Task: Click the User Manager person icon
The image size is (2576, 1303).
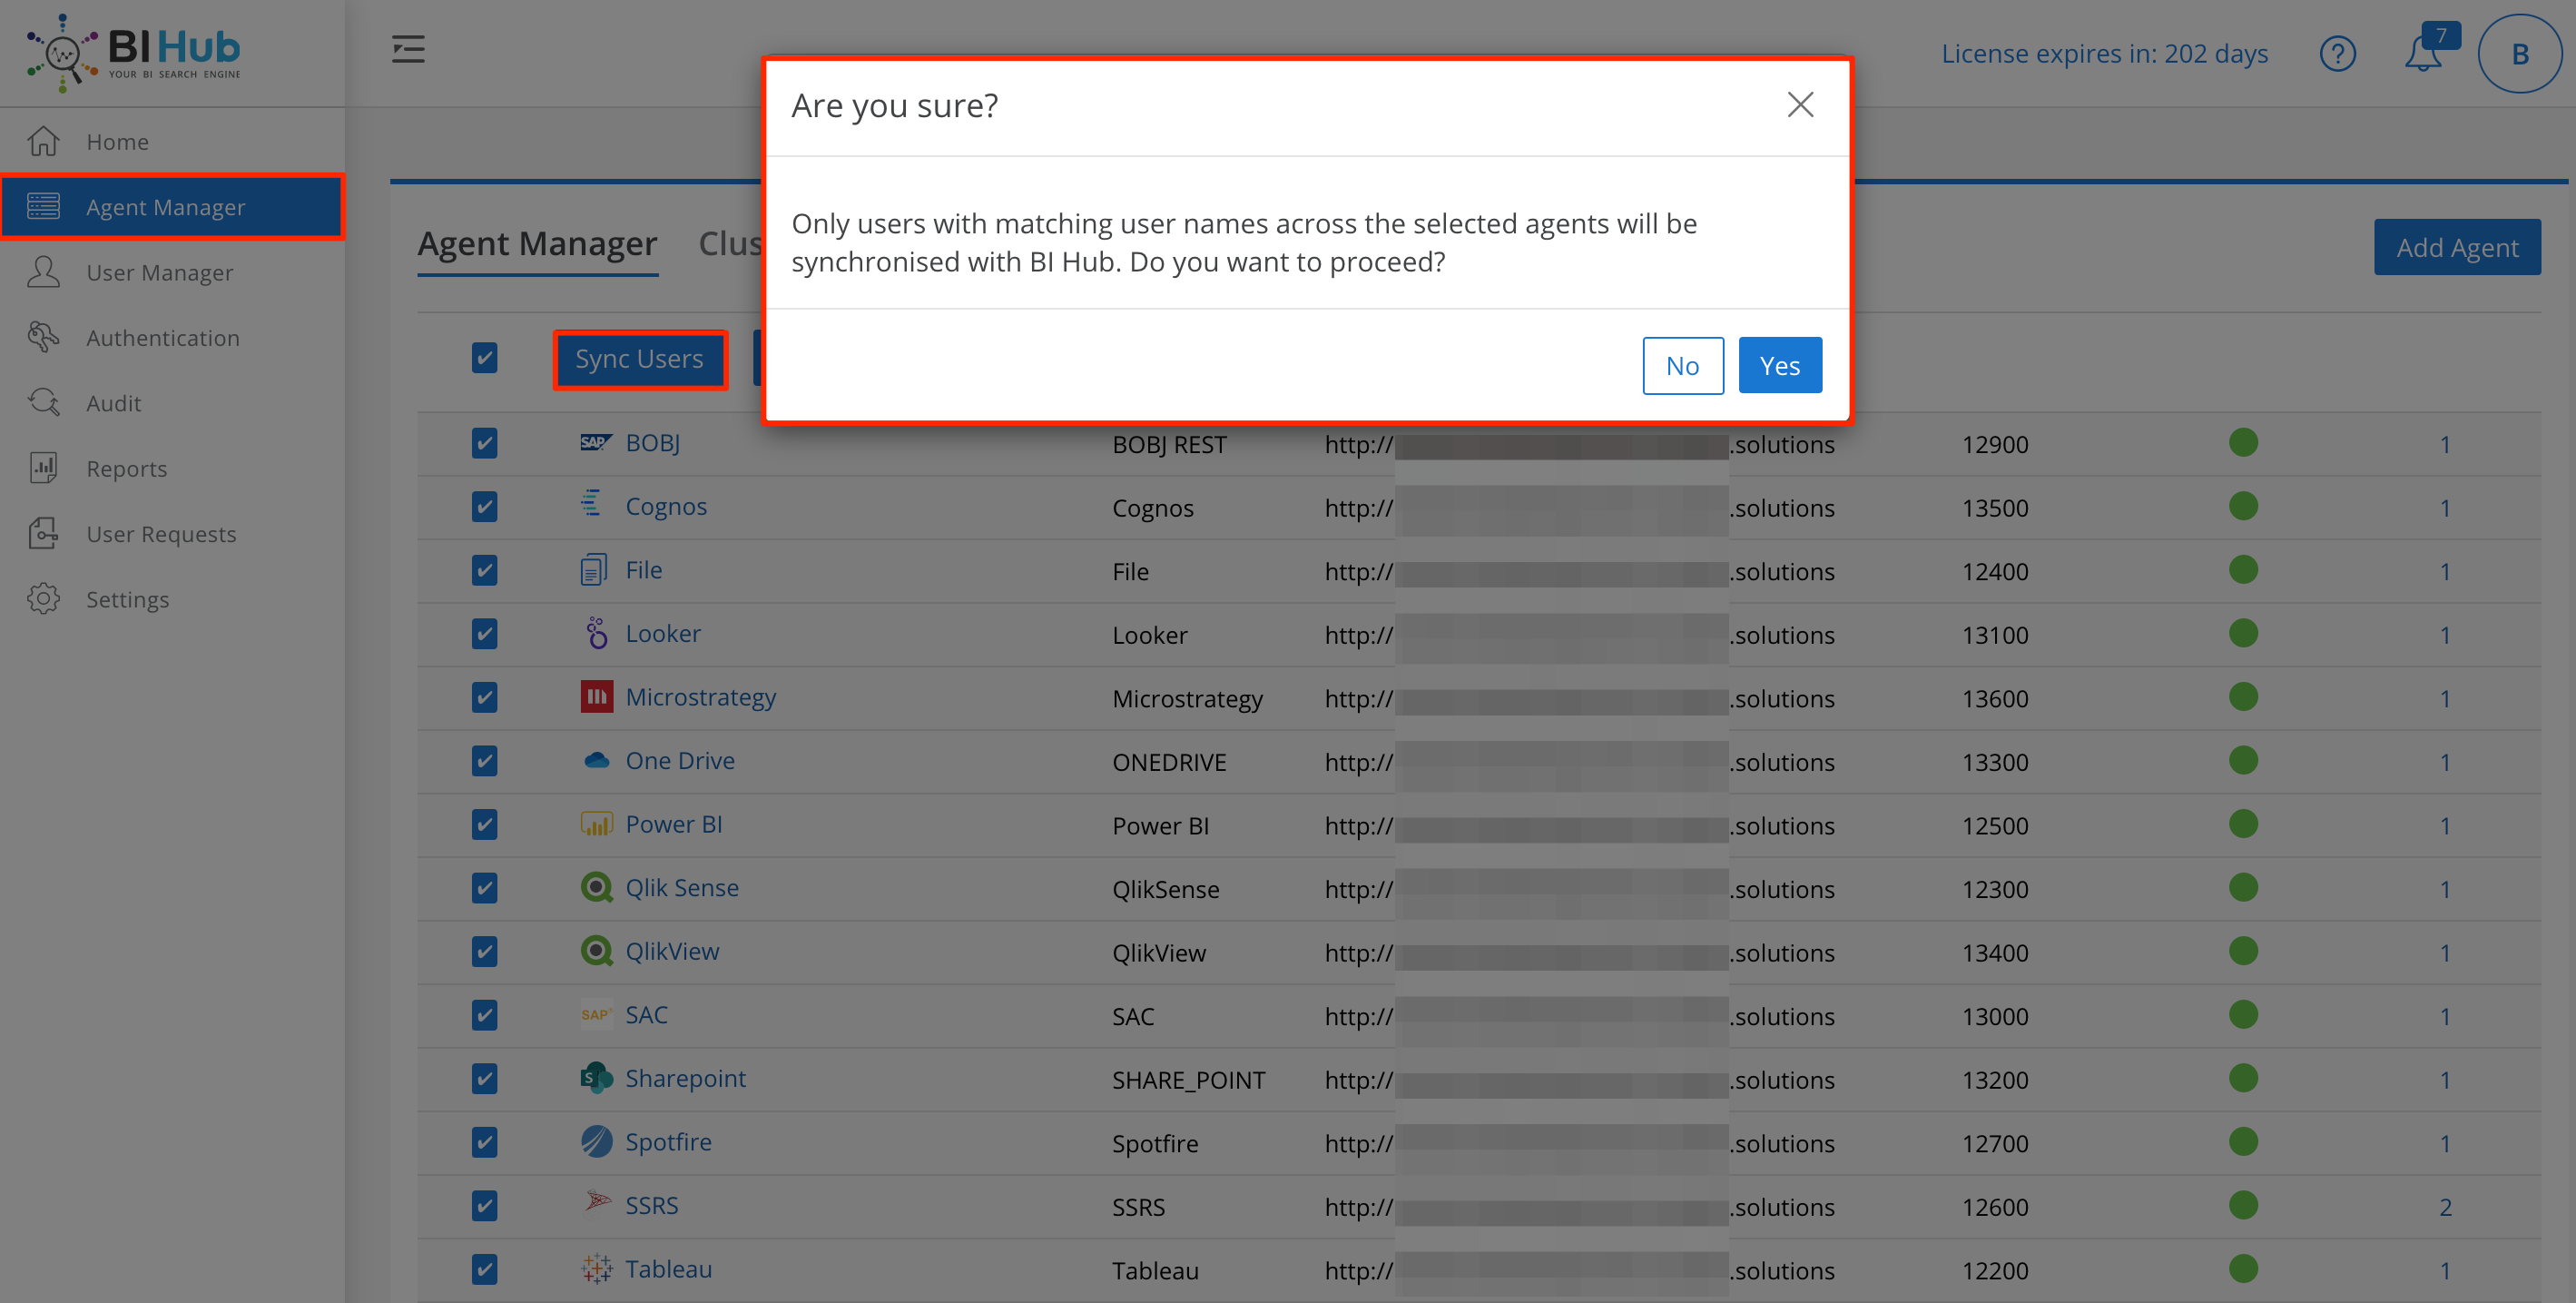Action: click(43, 272)
